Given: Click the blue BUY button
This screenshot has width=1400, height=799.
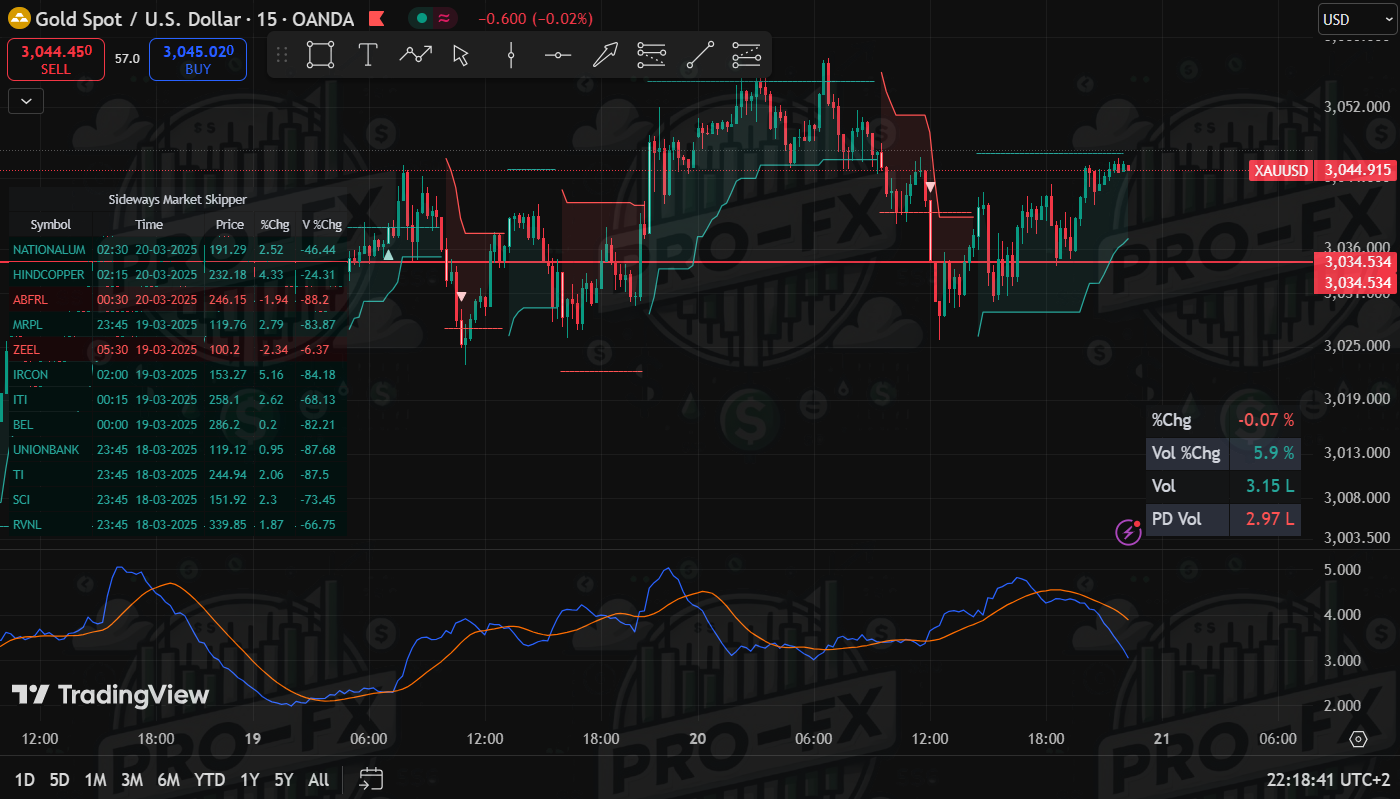Looking at the screenshot, I should 197,60.
